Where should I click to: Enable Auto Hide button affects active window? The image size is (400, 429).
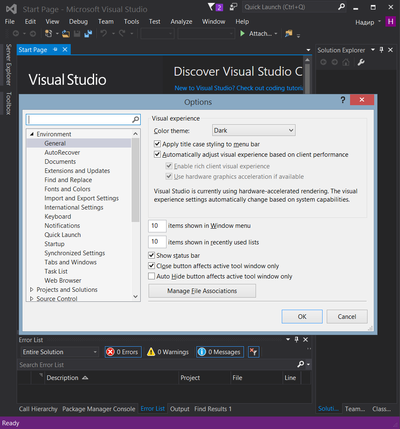(x=151, y=276)
